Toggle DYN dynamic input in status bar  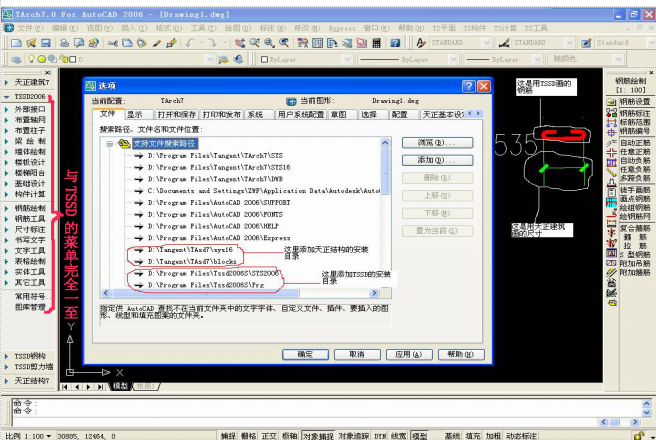tap(380, 436)
